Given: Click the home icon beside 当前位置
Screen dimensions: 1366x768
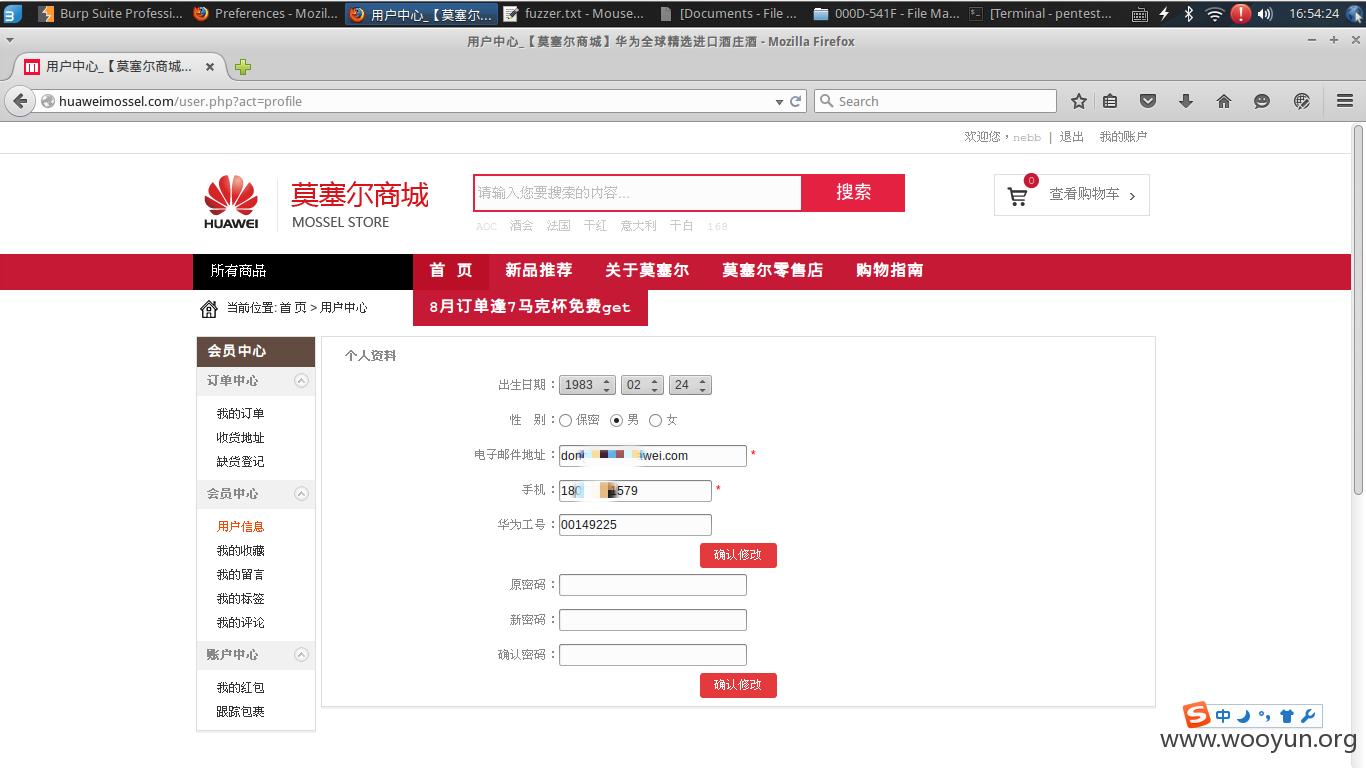Looking at the screenshot, I should point(209,308).
